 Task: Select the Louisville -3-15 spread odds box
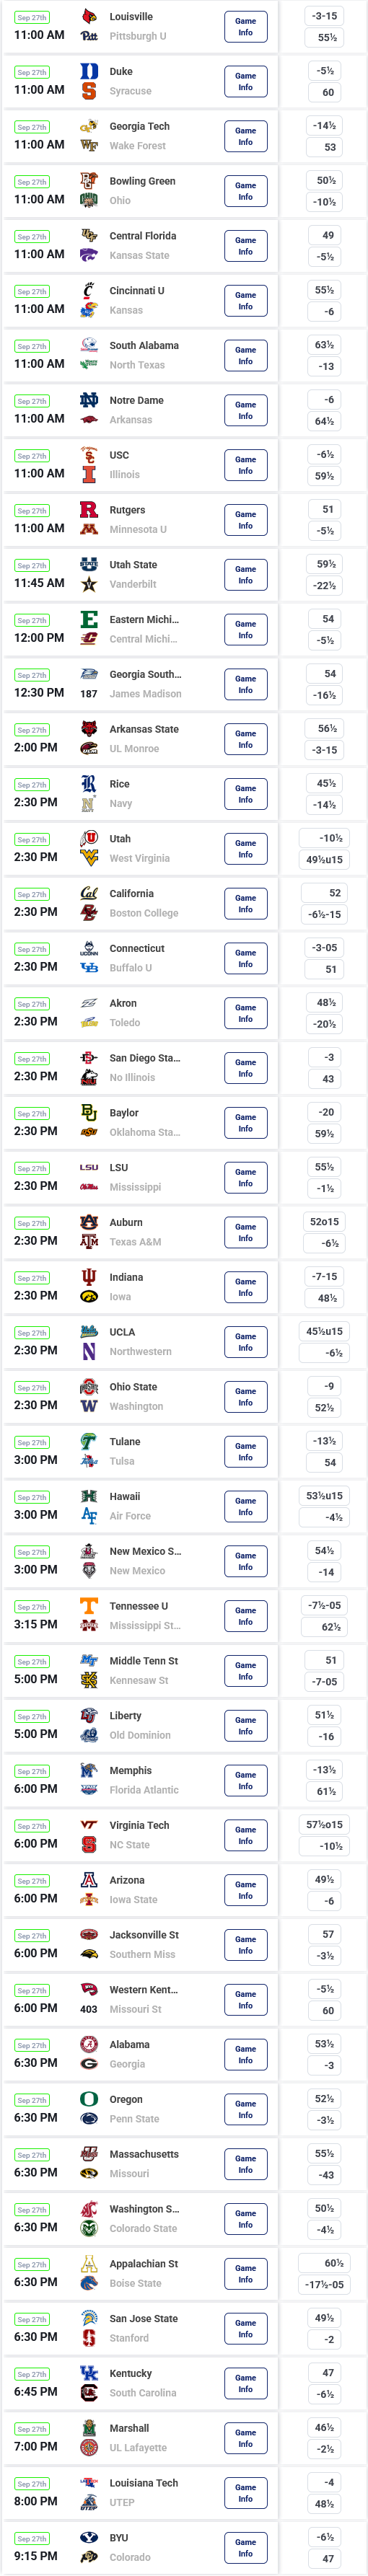point(324,16)
